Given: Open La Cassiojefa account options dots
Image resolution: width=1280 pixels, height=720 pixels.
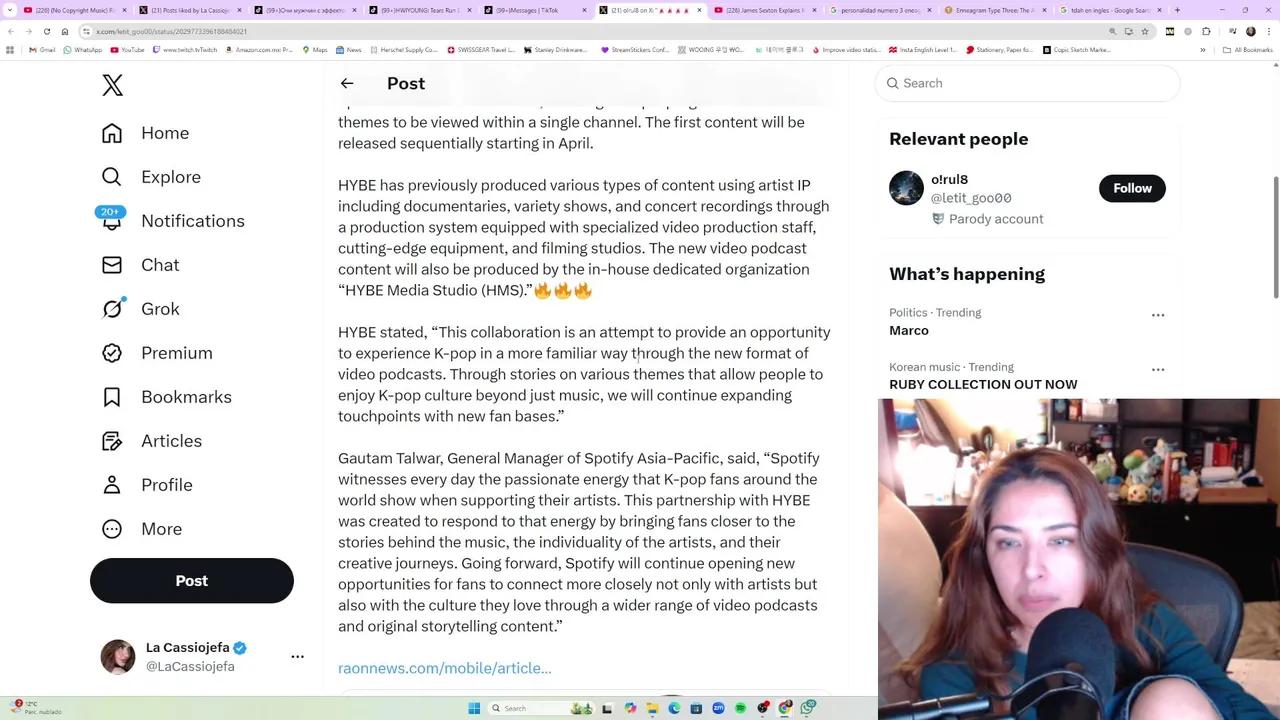Looking at the screenshot, I should 297,657.
